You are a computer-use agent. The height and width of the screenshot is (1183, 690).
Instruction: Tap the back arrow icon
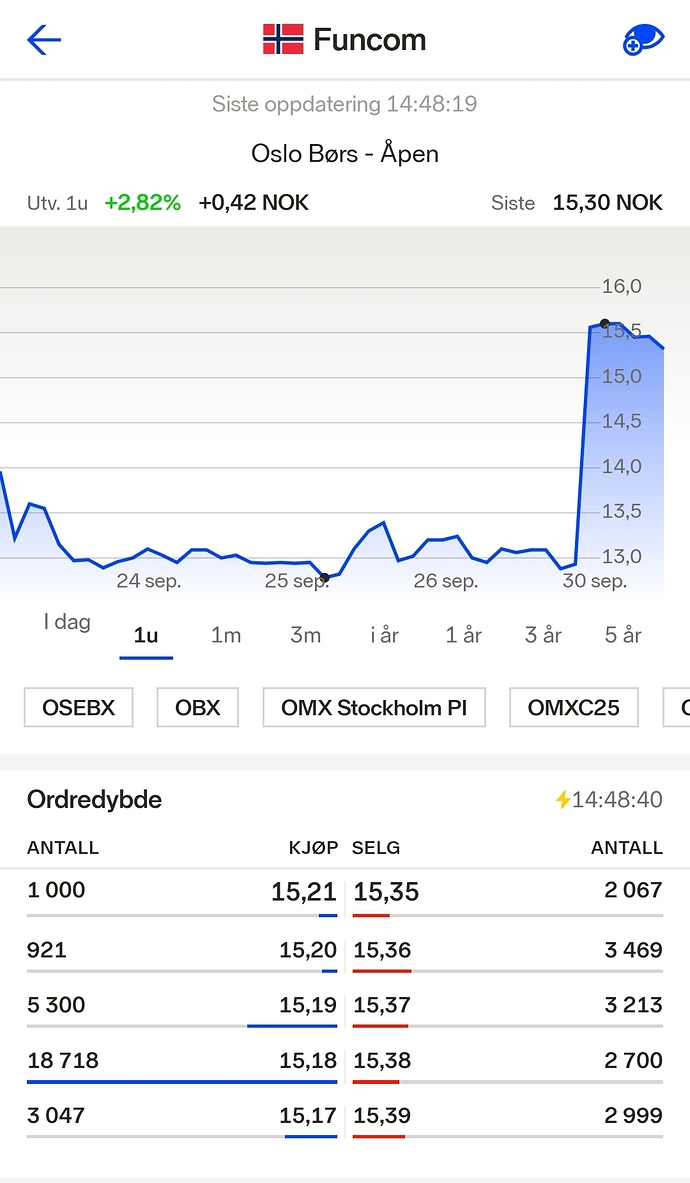click(44, 40)
